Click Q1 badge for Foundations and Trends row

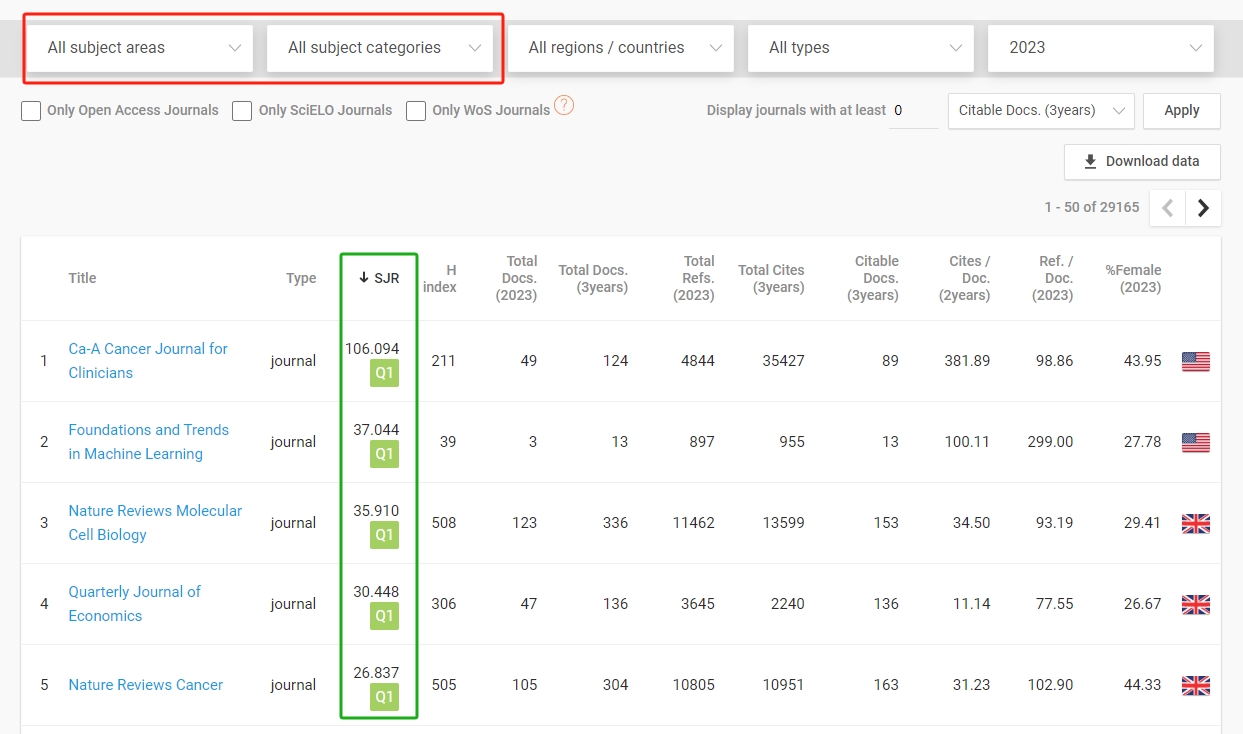click(x=384, y=454)
